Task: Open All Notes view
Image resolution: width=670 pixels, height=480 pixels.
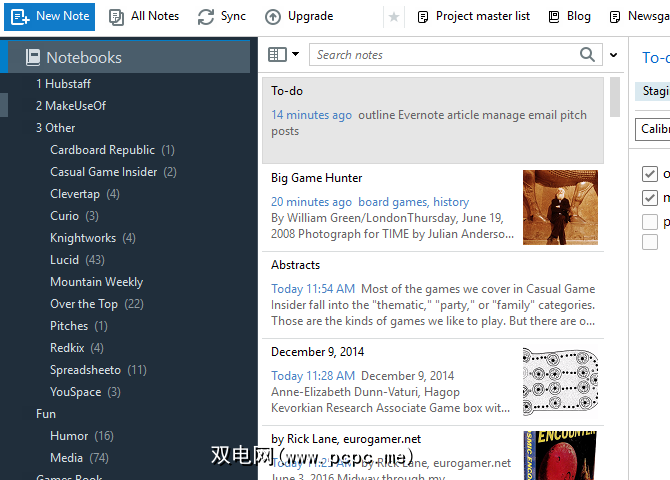Action: [144, 16]
